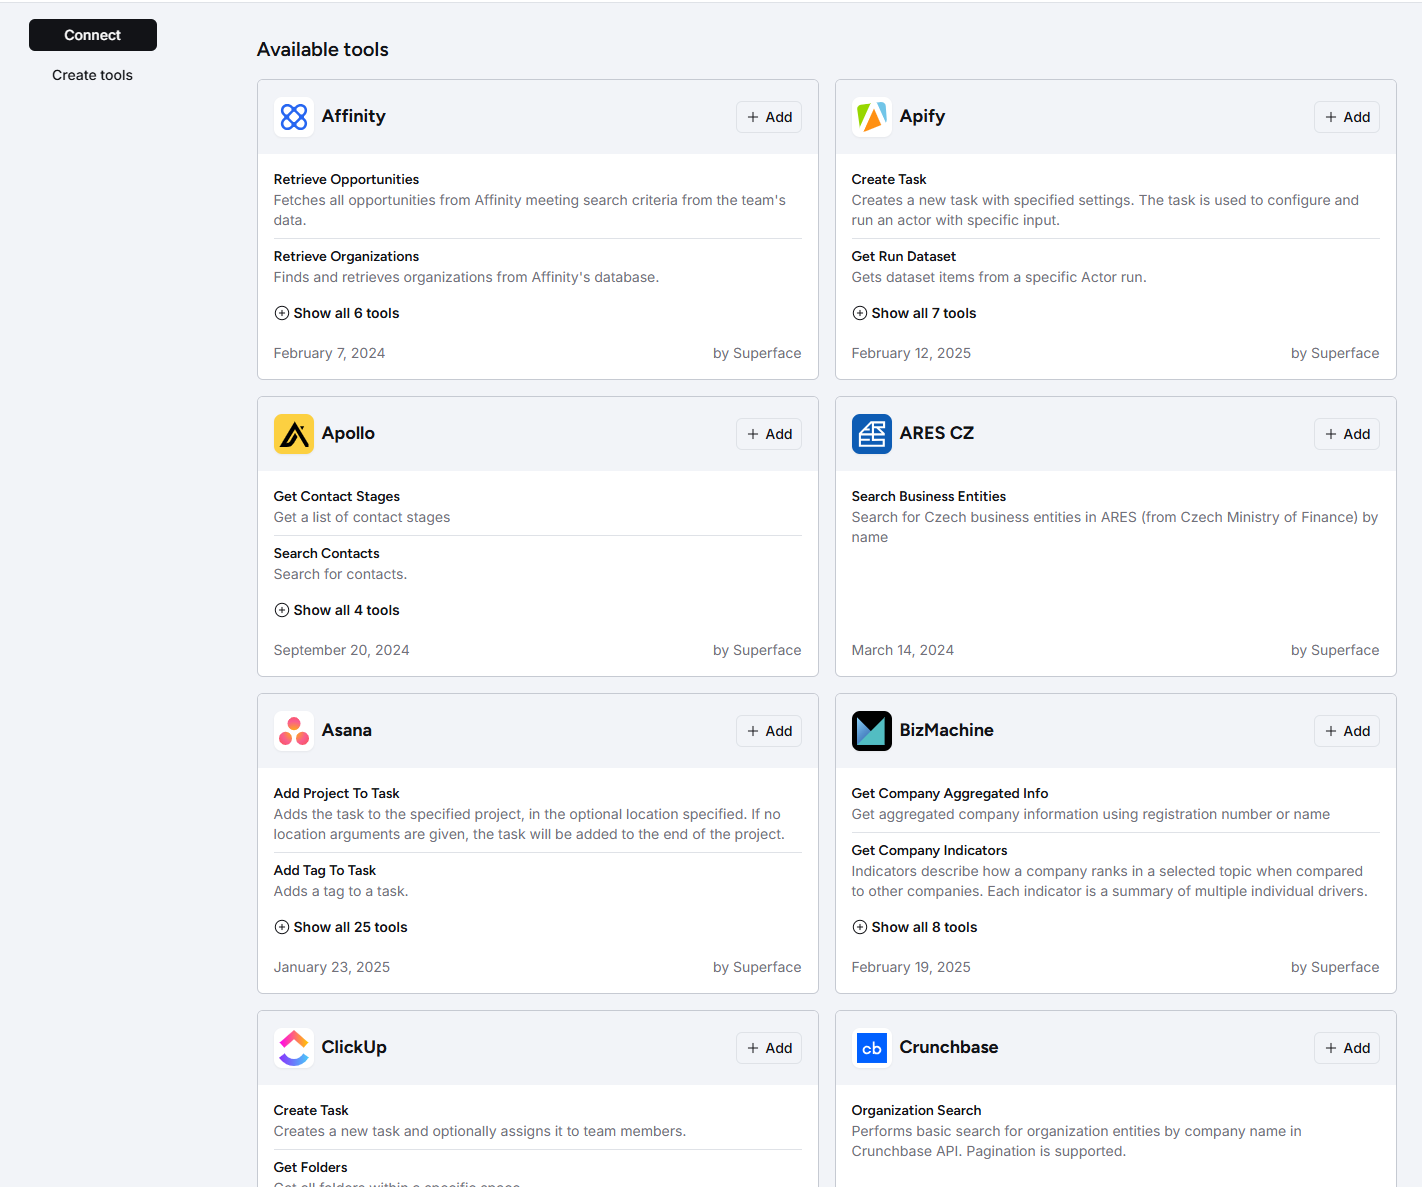Click the Crunchbase cb icon
This screenshot has width=1422, height=1187.
(x=871, y=1048)
